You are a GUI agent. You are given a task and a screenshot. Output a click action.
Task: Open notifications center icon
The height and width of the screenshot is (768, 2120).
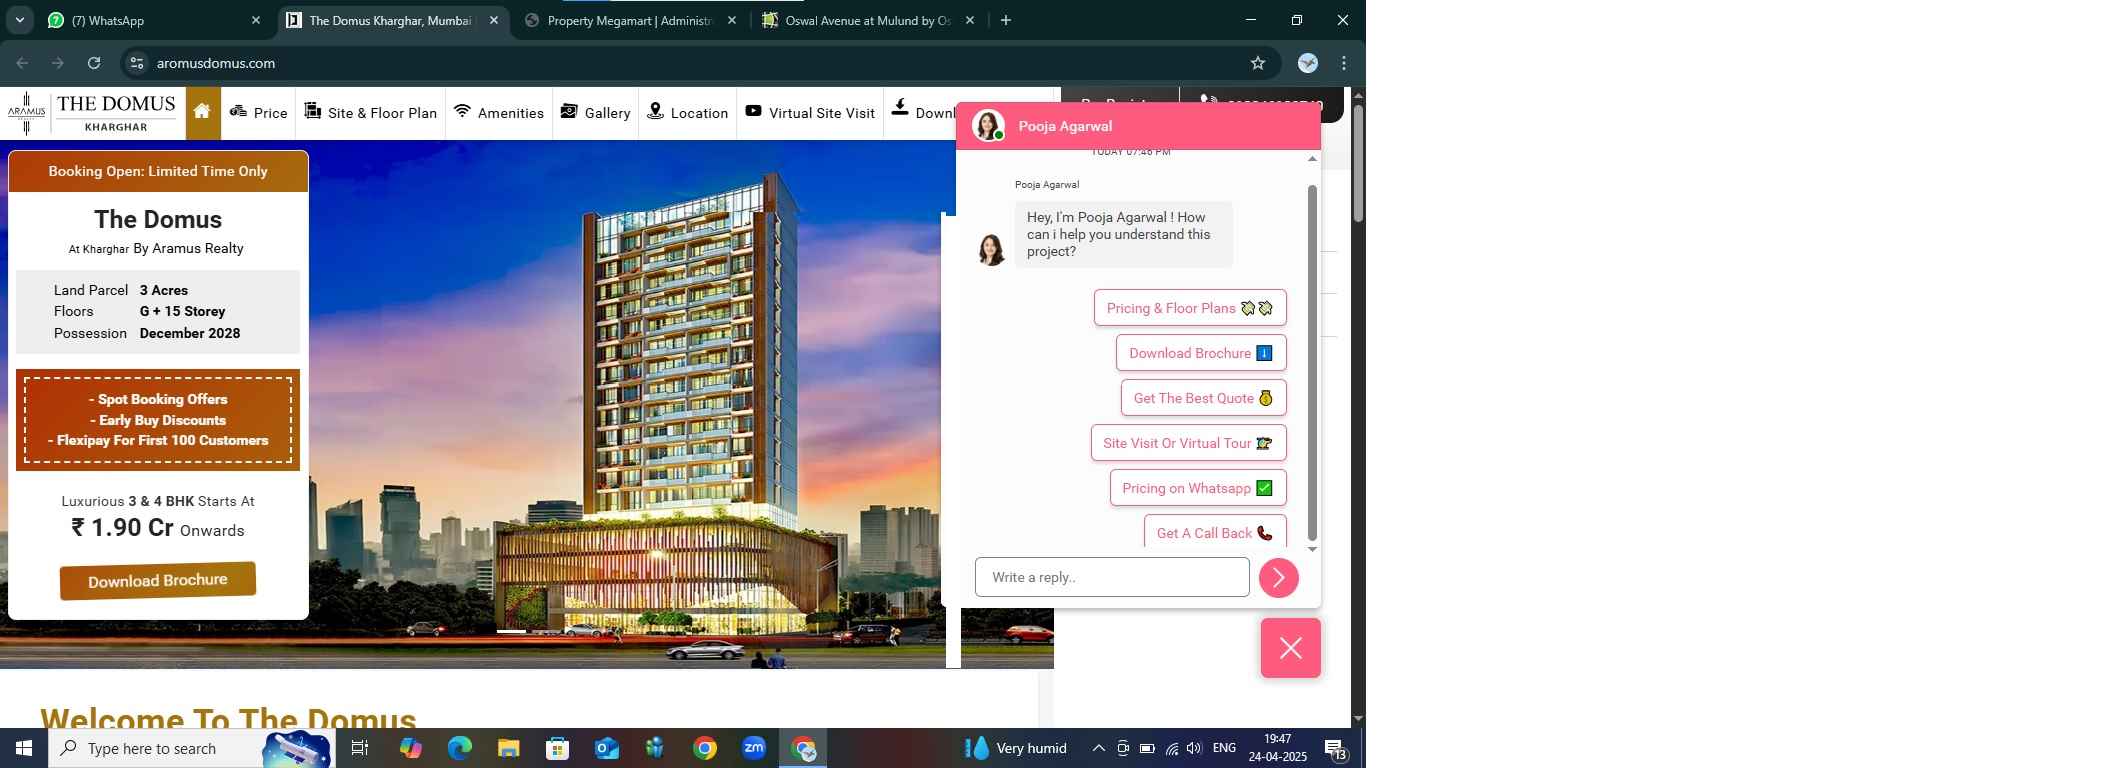[1336, 748]
